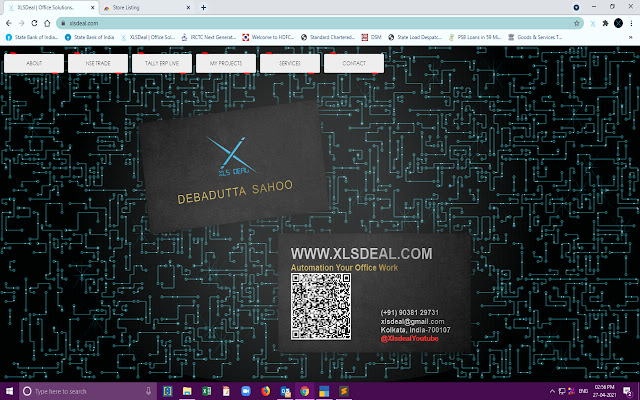Screen dimensions: 640x400
Task: Click the QR code image
Action: pyautogui.click(x=321, y=307)
